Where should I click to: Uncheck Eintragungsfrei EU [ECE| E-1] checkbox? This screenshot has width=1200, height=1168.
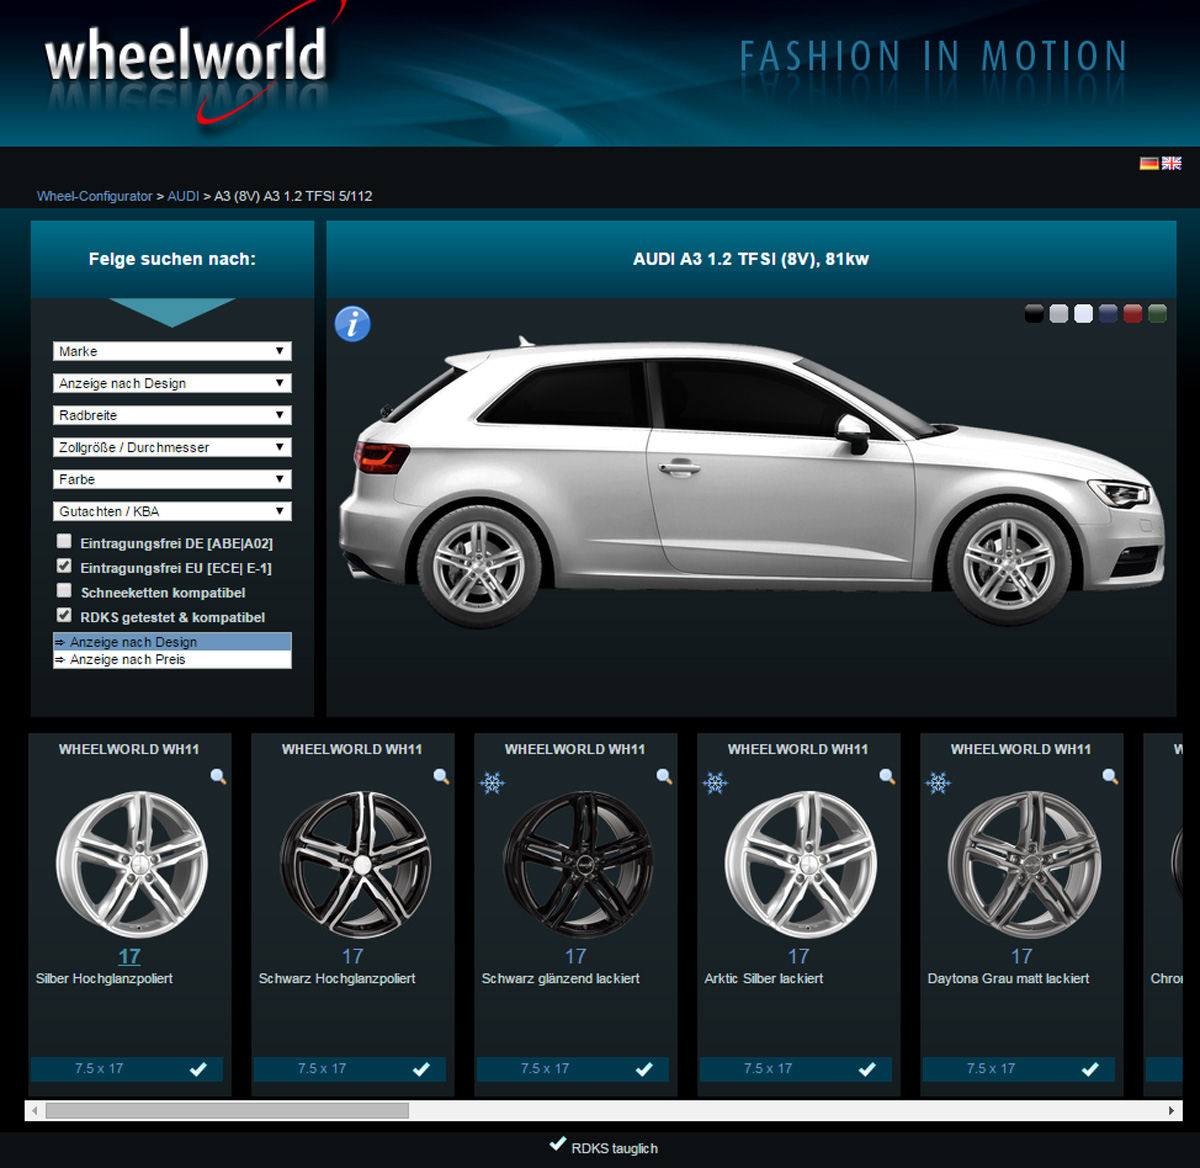coord(64,566)
